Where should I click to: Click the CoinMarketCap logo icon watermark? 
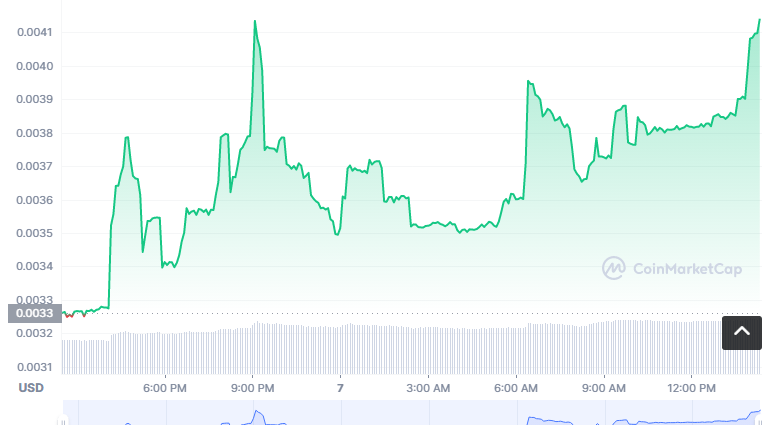(x=613, y=268)
